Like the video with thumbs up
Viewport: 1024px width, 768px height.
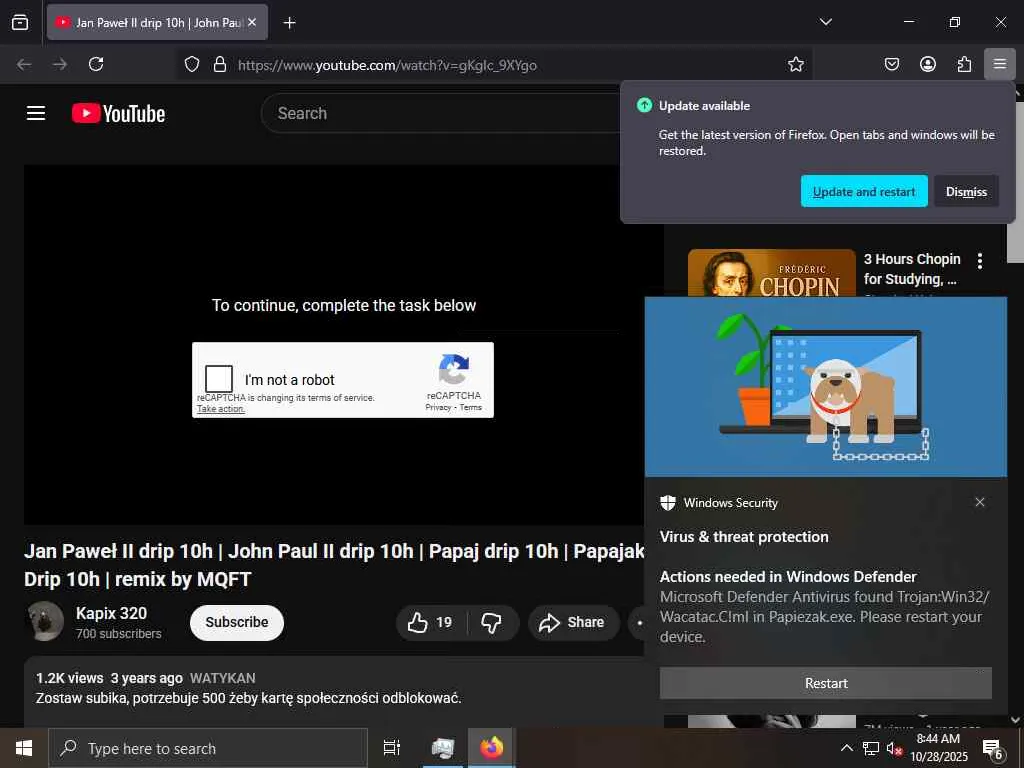pos(431,622)
